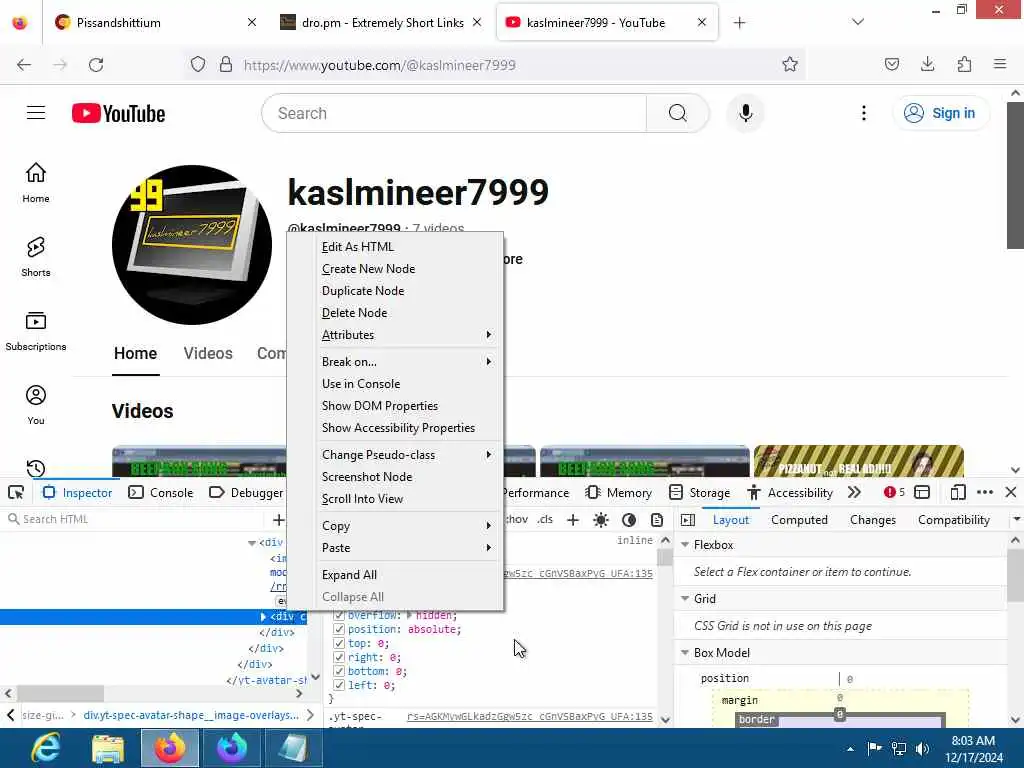1024x768 pixels.
Task: Uncheck the position: absolute declaration
Action: click(339, 630)
